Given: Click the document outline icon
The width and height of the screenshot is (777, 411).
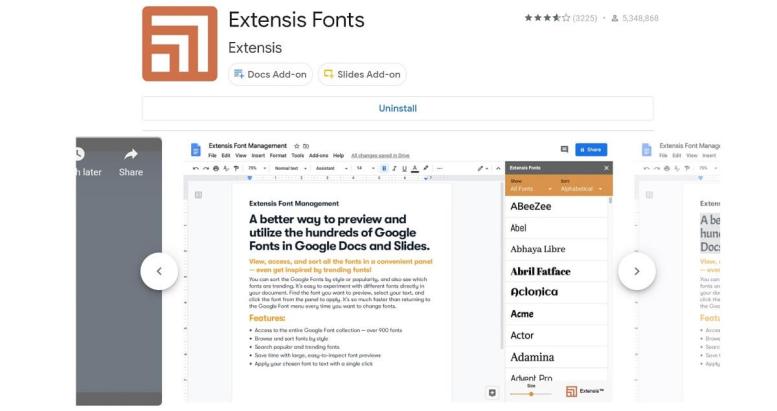Looking at the screenshot, I should pos(198,195).
